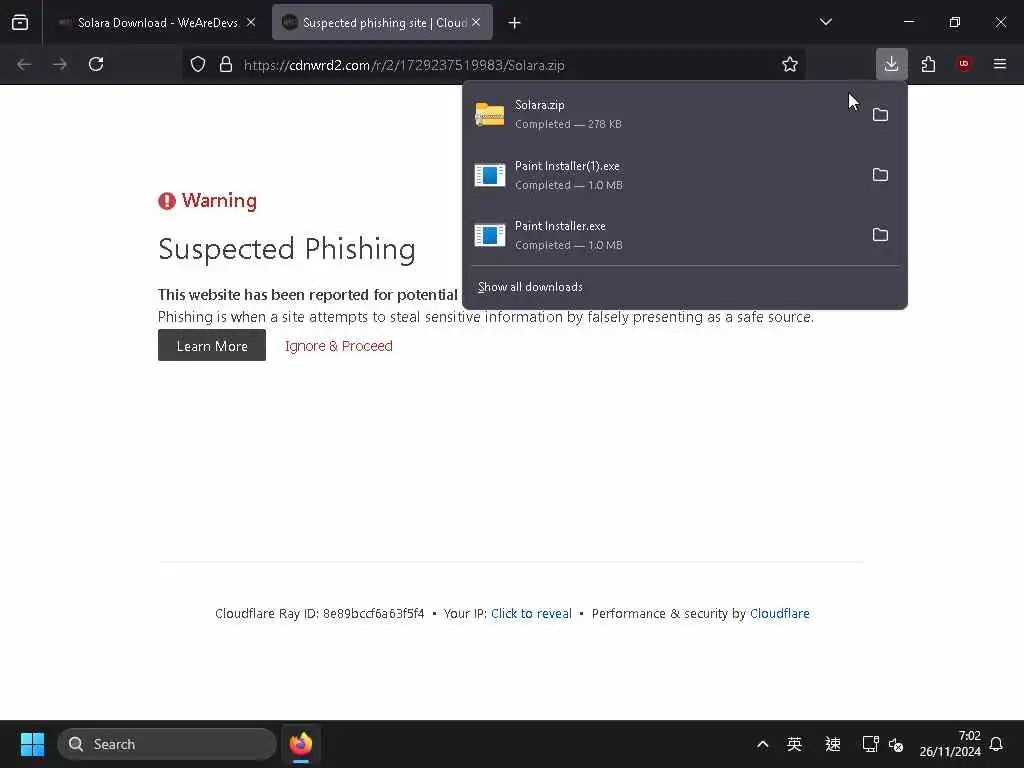View site security padlock info
The height and width of the screenshot is (768, 1024).
226,65
